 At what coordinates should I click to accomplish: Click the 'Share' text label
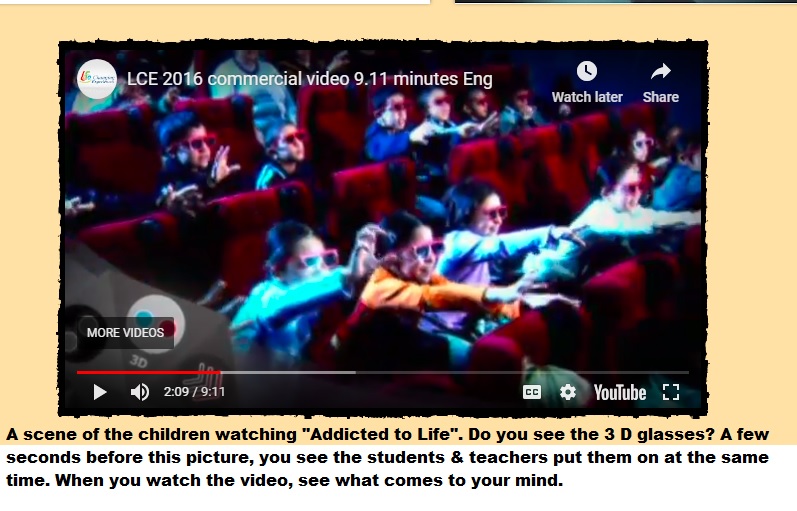[x=661, y=97]
